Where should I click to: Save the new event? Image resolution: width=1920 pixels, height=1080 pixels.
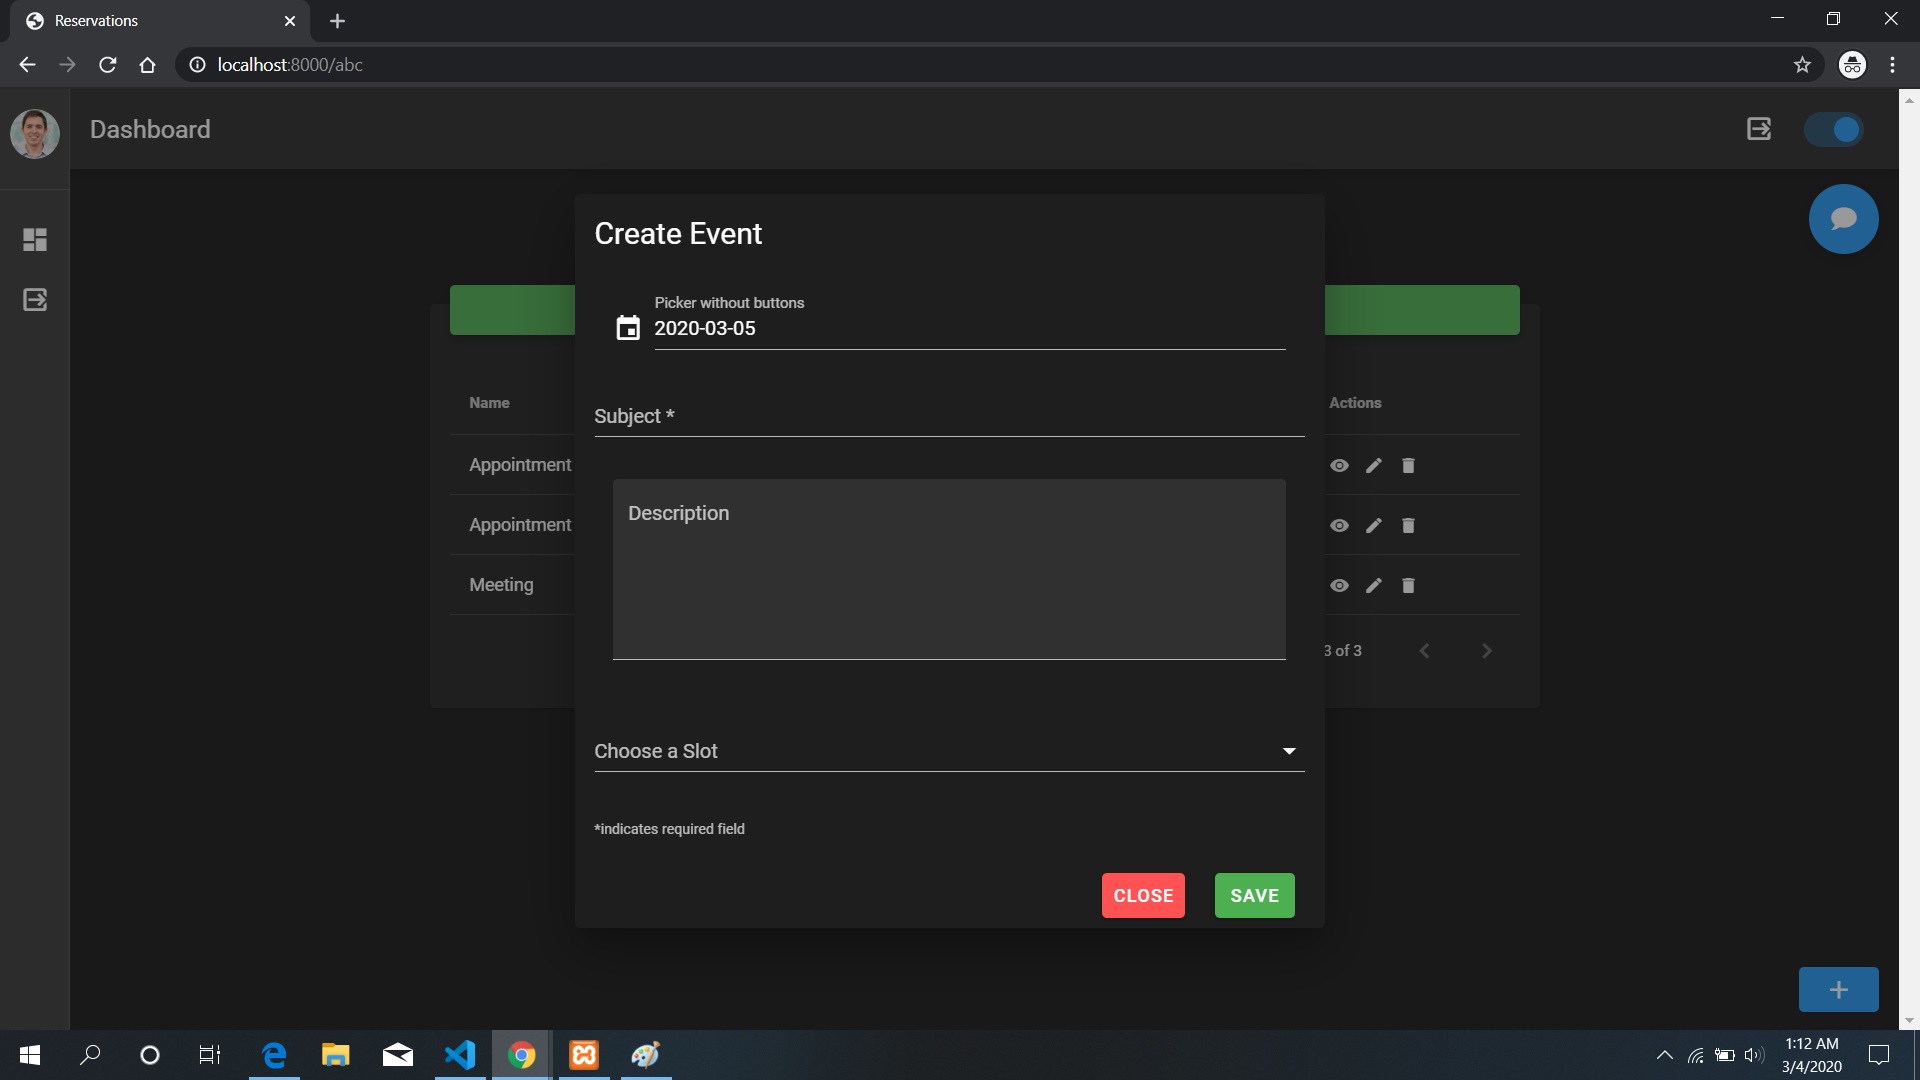coord(1254,895)
